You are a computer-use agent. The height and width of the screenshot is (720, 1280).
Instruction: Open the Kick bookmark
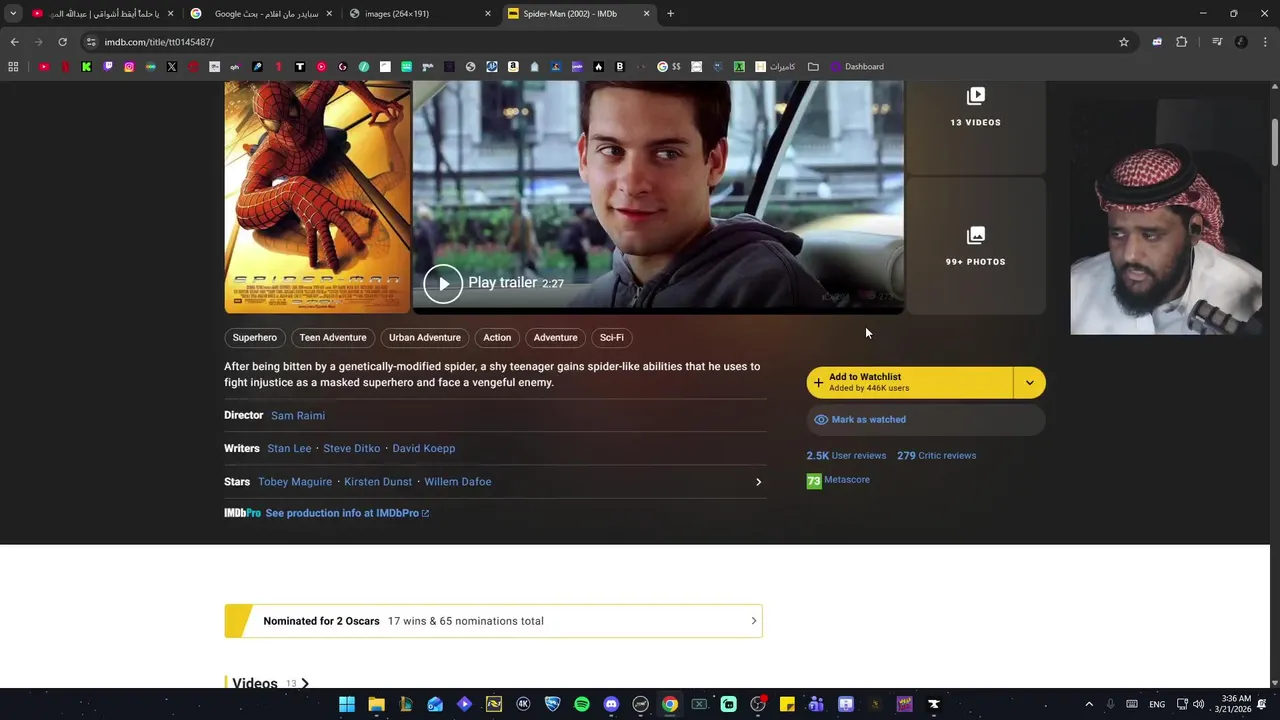click(86, 67)
